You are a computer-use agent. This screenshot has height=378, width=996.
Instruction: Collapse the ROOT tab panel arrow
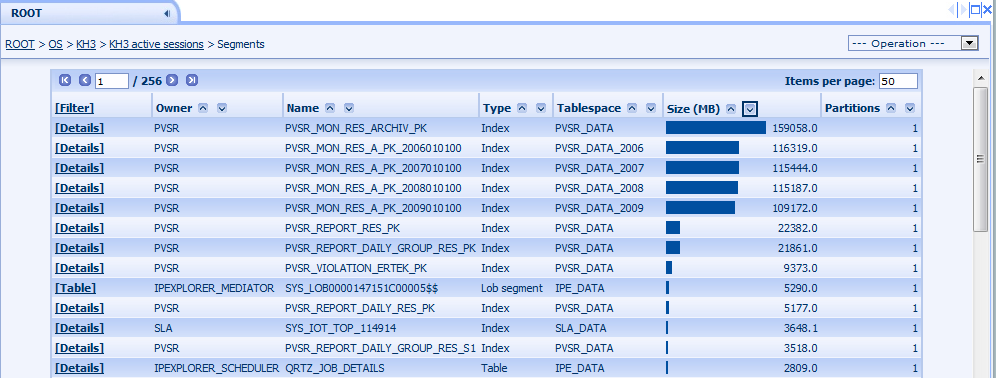tap(166, 13)
